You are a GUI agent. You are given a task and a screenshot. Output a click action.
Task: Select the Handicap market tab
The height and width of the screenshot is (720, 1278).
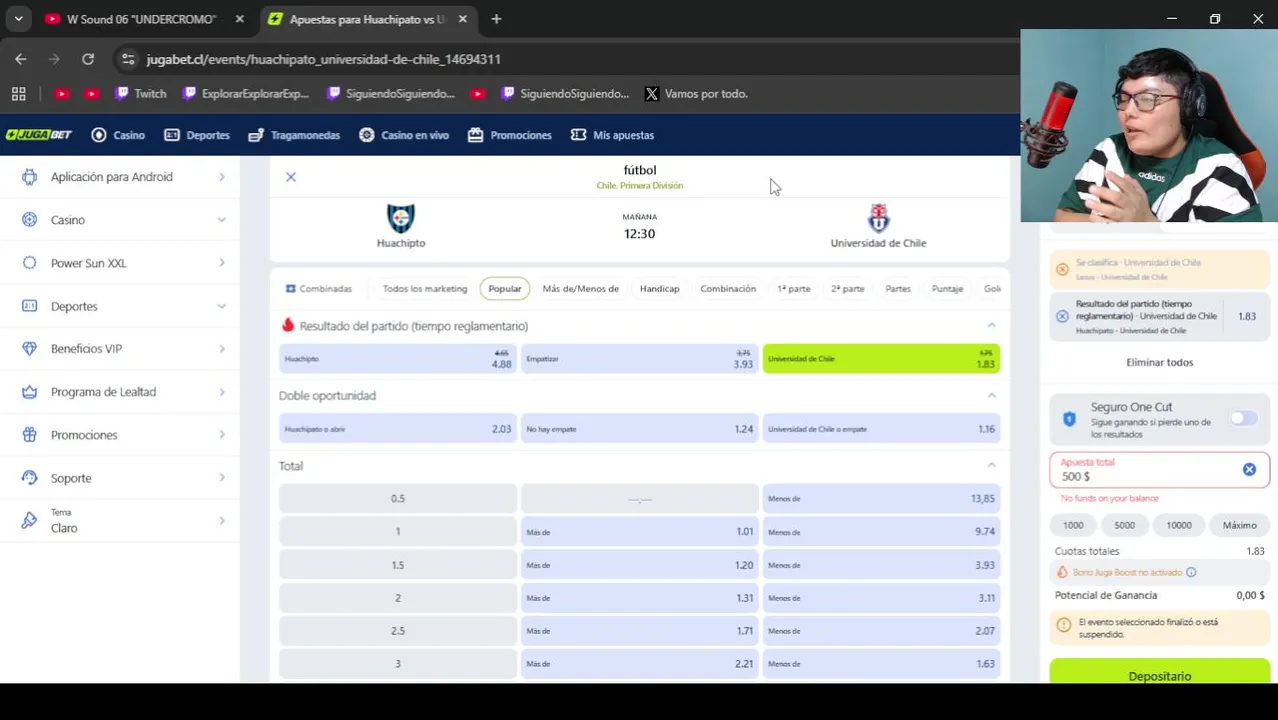tap(659, 289)
